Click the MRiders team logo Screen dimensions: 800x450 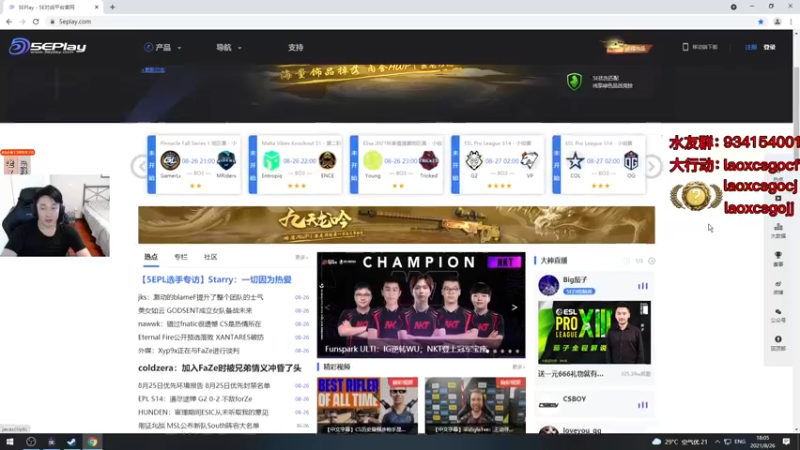click(226, 161)
